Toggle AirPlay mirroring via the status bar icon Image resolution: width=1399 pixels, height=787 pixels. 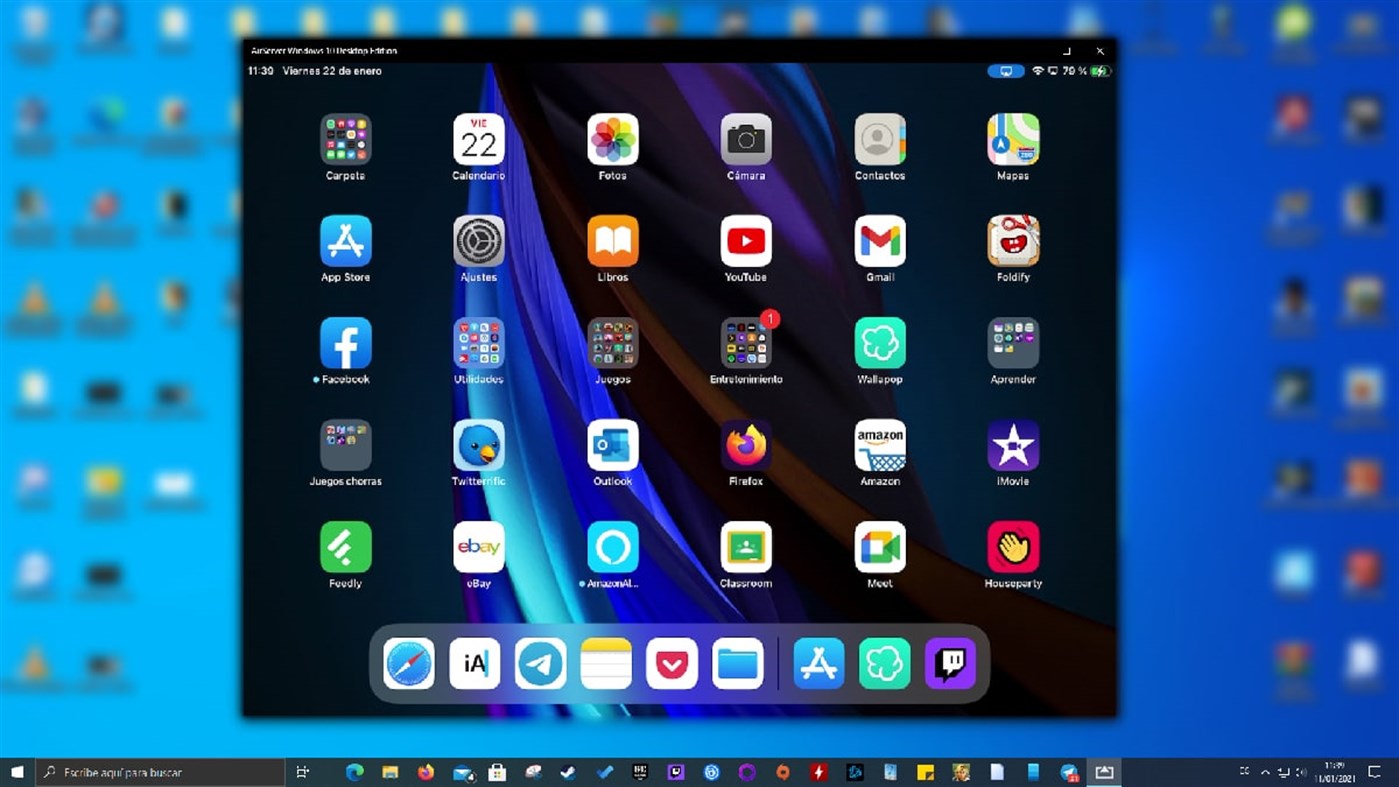[1006, 71]
